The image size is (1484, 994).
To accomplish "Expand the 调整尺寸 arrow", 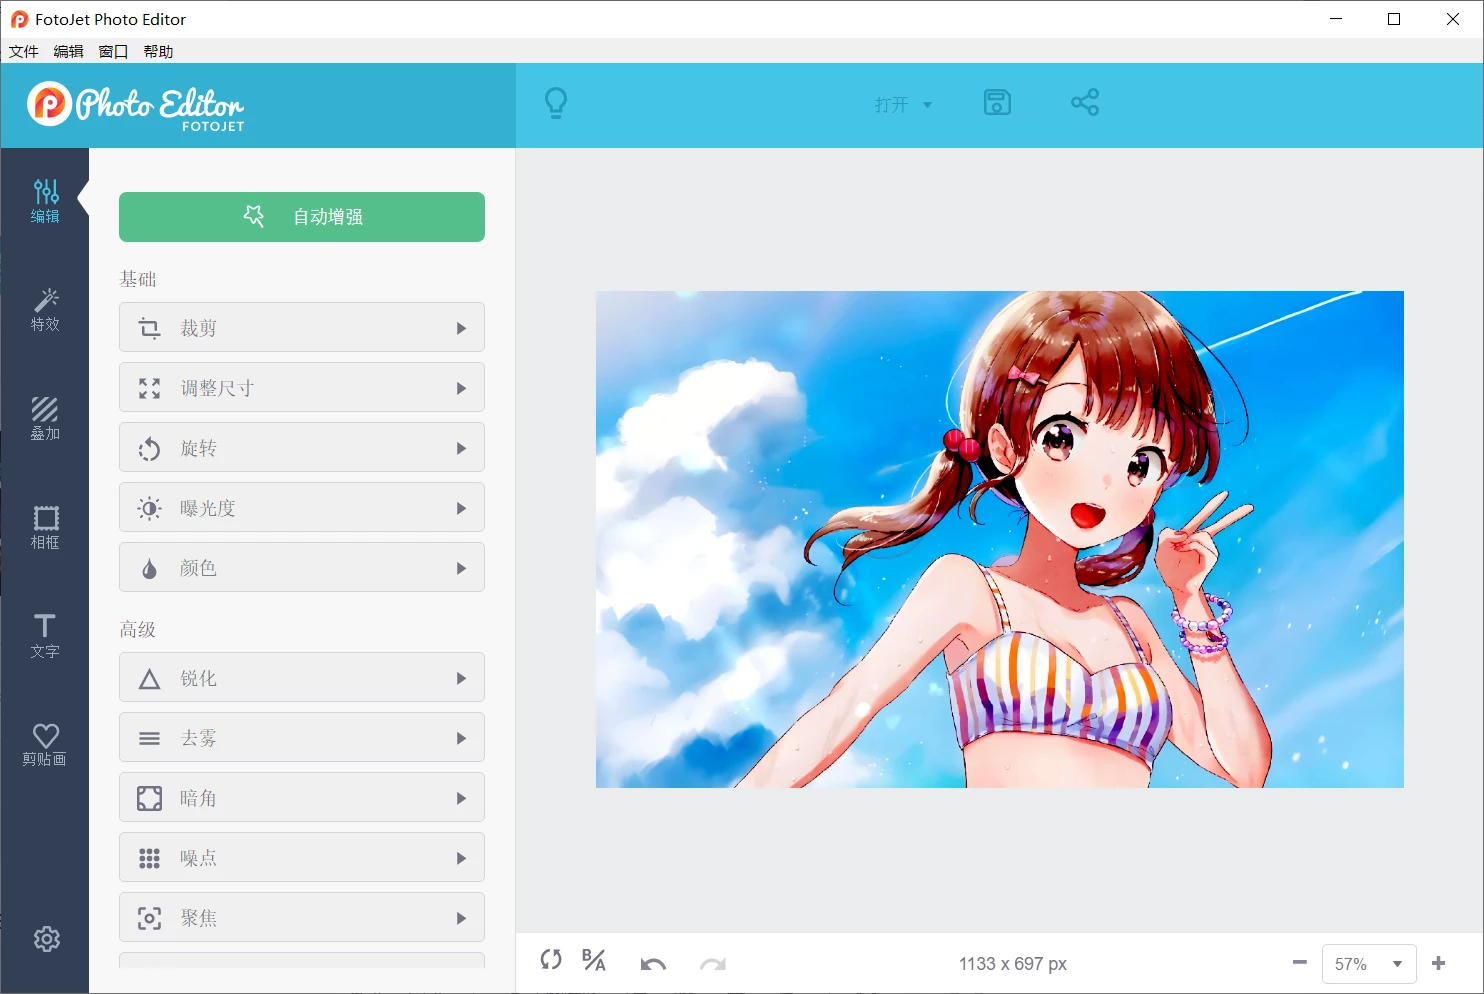I will [x=461, y=388].
